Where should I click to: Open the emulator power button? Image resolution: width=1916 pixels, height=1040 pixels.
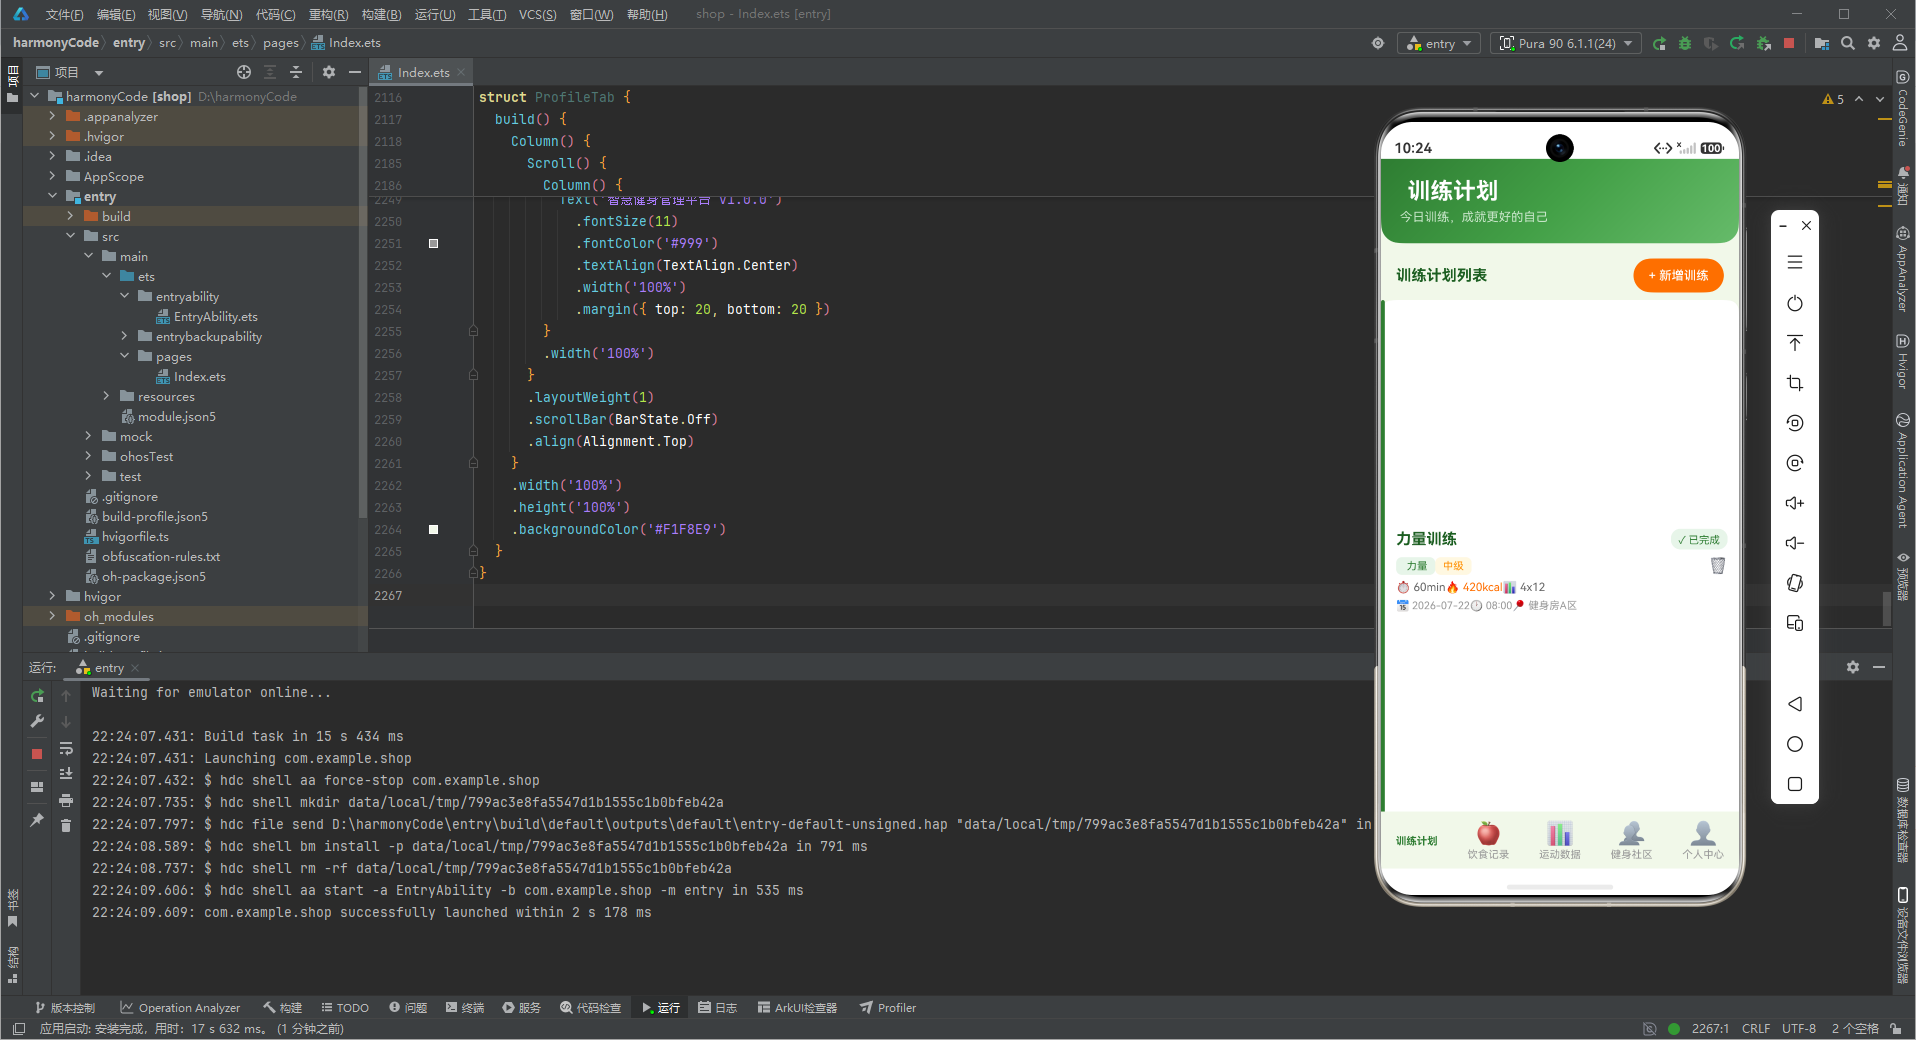[x=1795, y=303]
